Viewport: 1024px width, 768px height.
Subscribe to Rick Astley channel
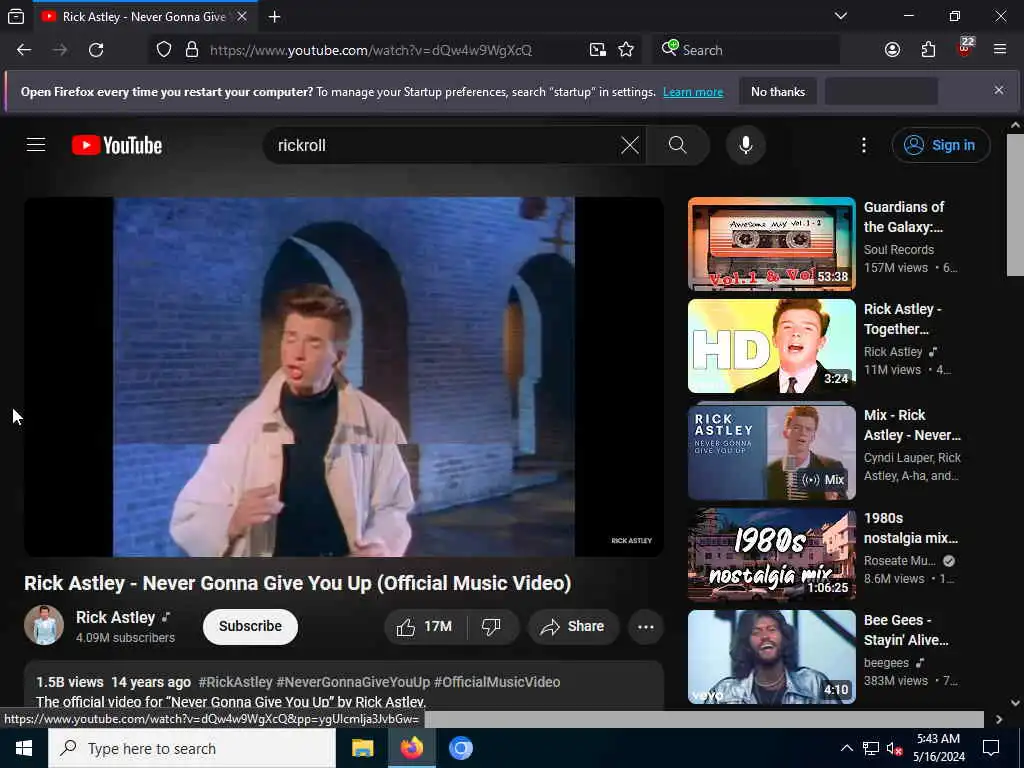pyautogui.click(x=250, y=626)
